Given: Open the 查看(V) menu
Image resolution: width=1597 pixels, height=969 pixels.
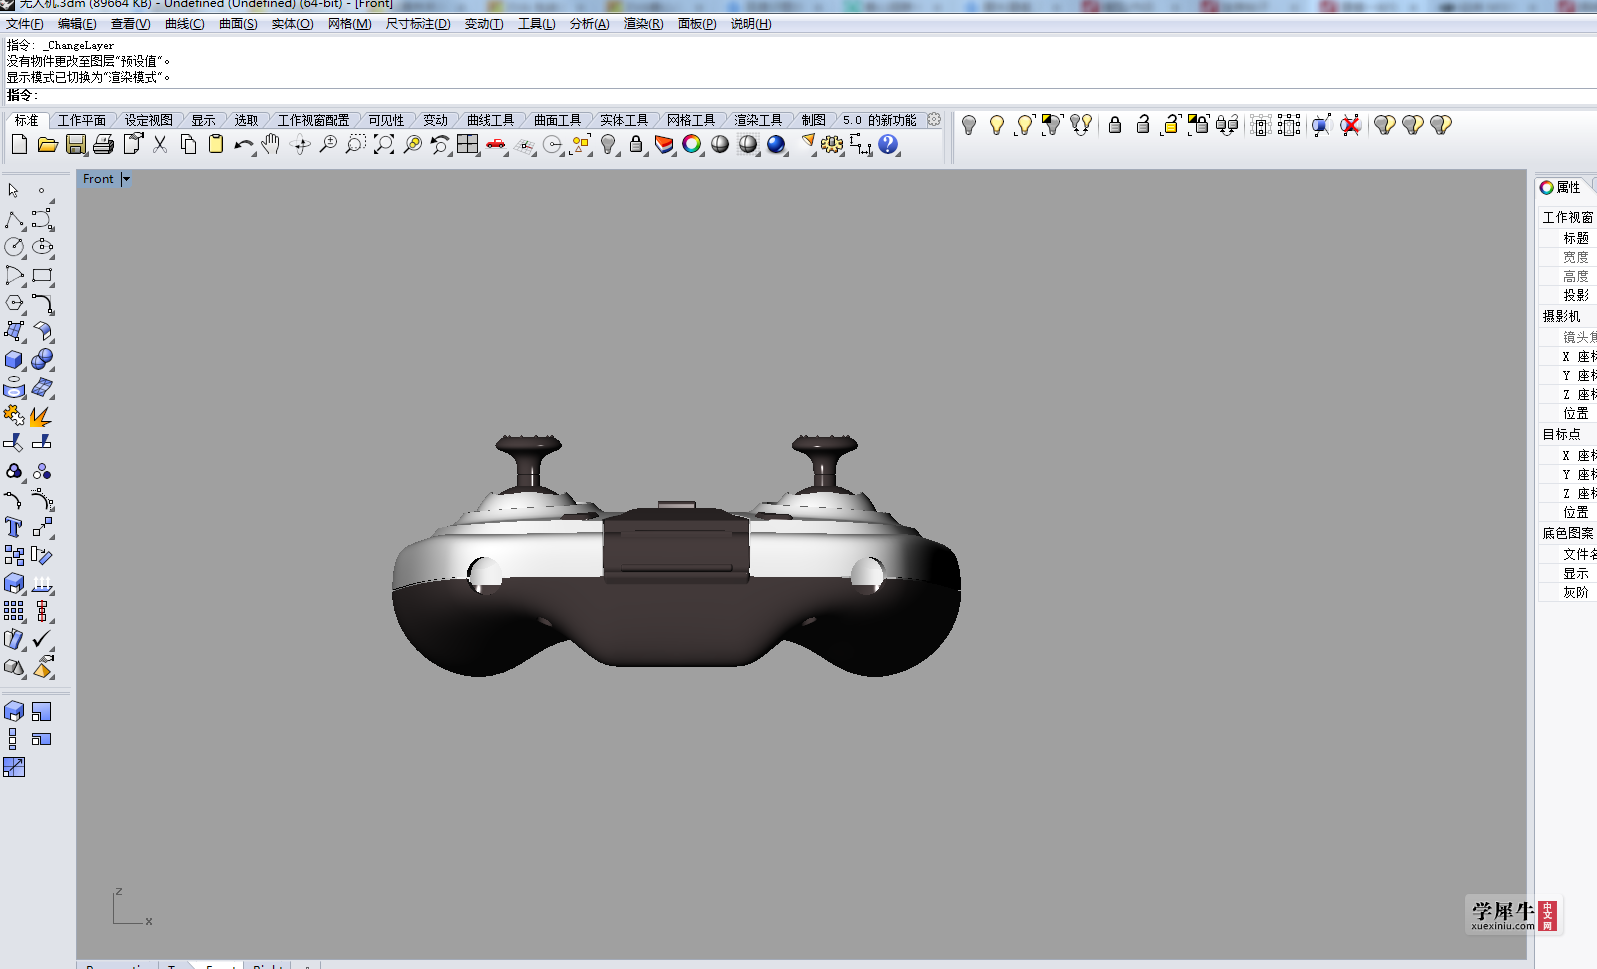Looking at the screenshot, I should (130, 24).
